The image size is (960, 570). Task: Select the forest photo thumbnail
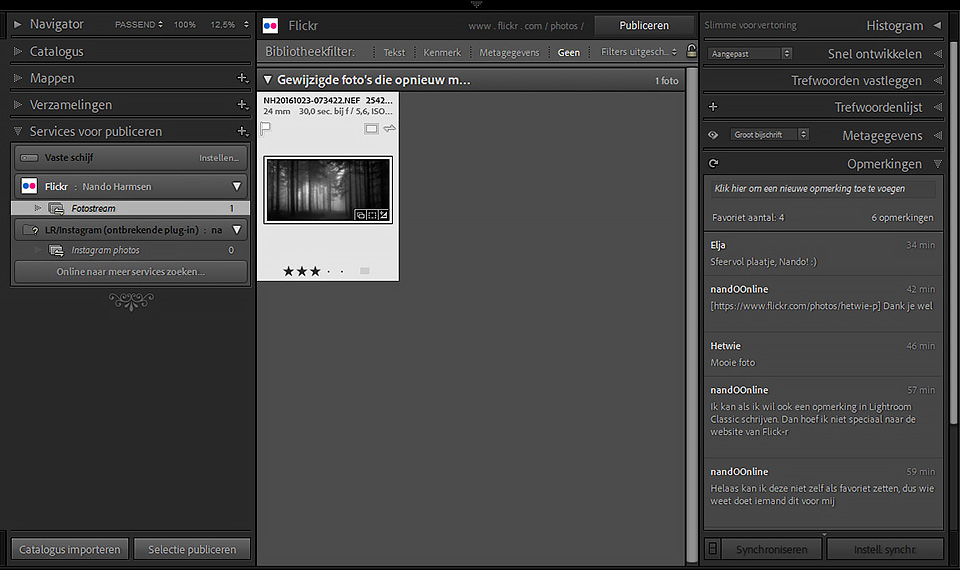tap(328, 189)
